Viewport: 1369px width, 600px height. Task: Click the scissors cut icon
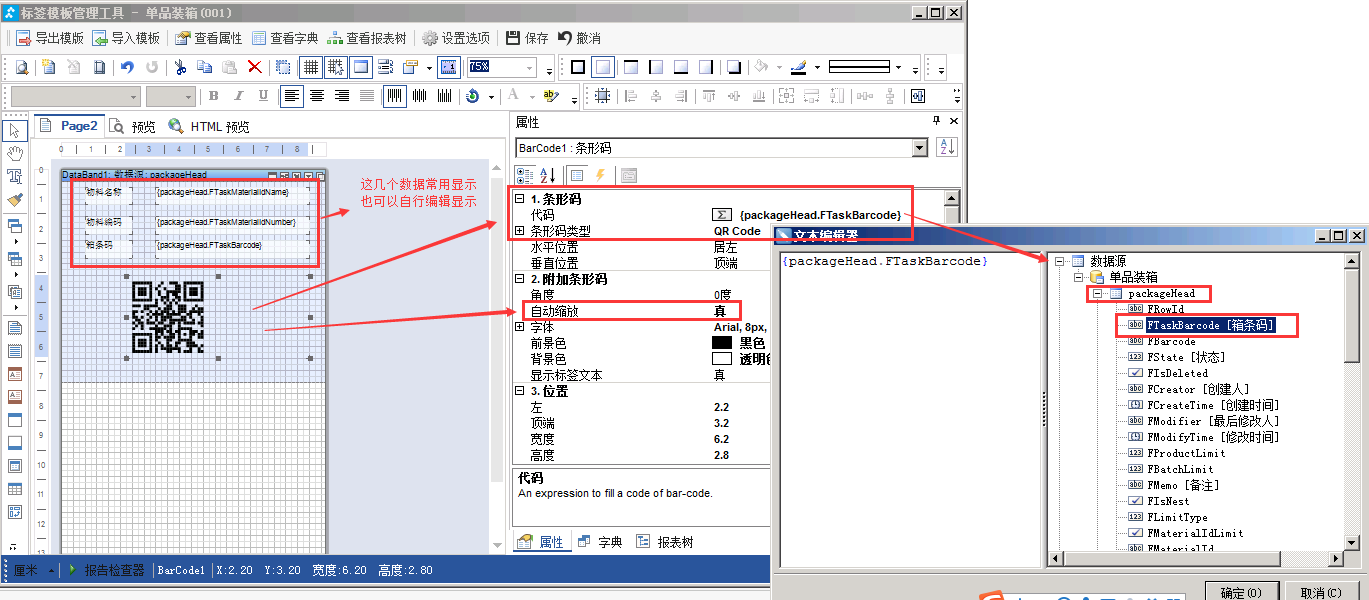(x=180, y=67)
